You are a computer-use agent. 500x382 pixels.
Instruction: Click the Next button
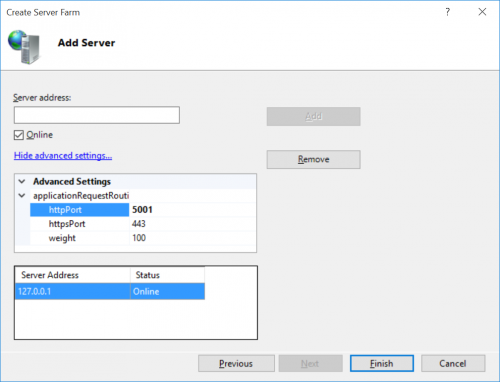pyautogui.click(x=310, y=363)
